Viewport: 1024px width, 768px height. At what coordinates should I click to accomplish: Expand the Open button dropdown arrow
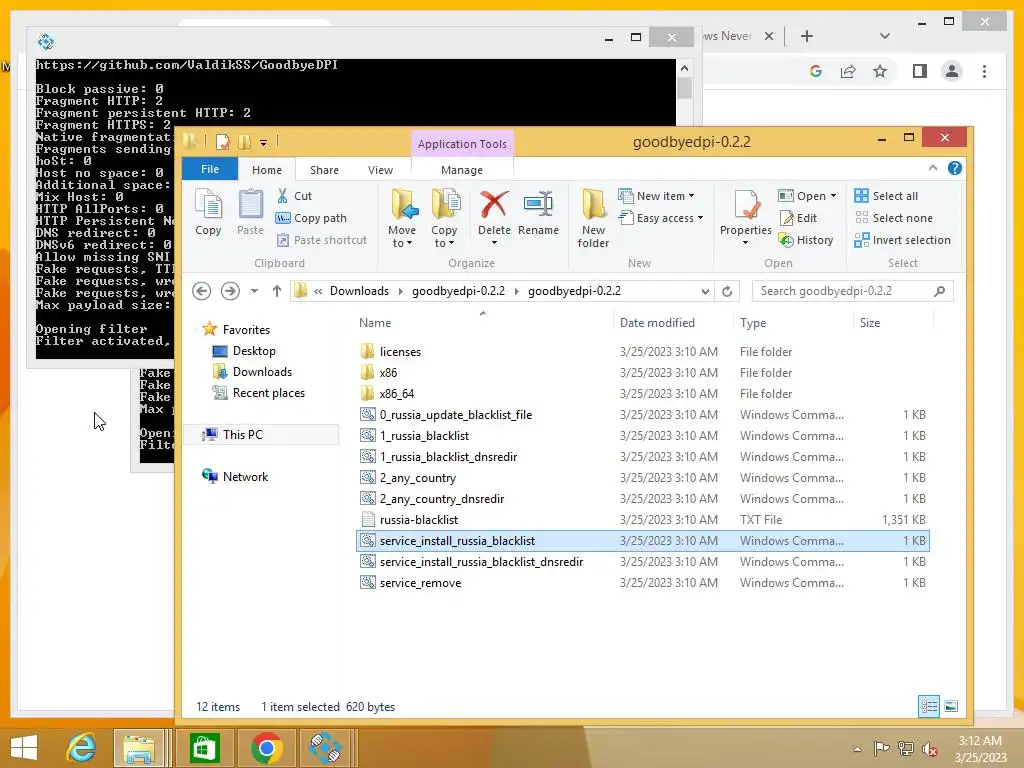tap(833, 196)
